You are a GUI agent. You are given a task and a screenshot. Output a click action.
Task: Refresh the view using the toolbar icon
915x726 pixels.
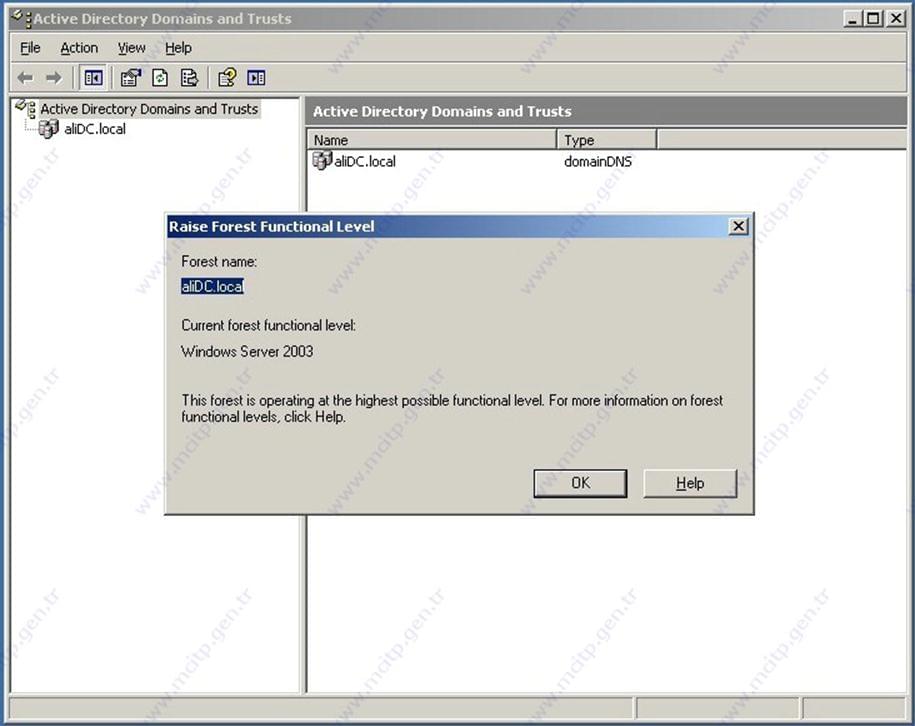tap(160, 78)
